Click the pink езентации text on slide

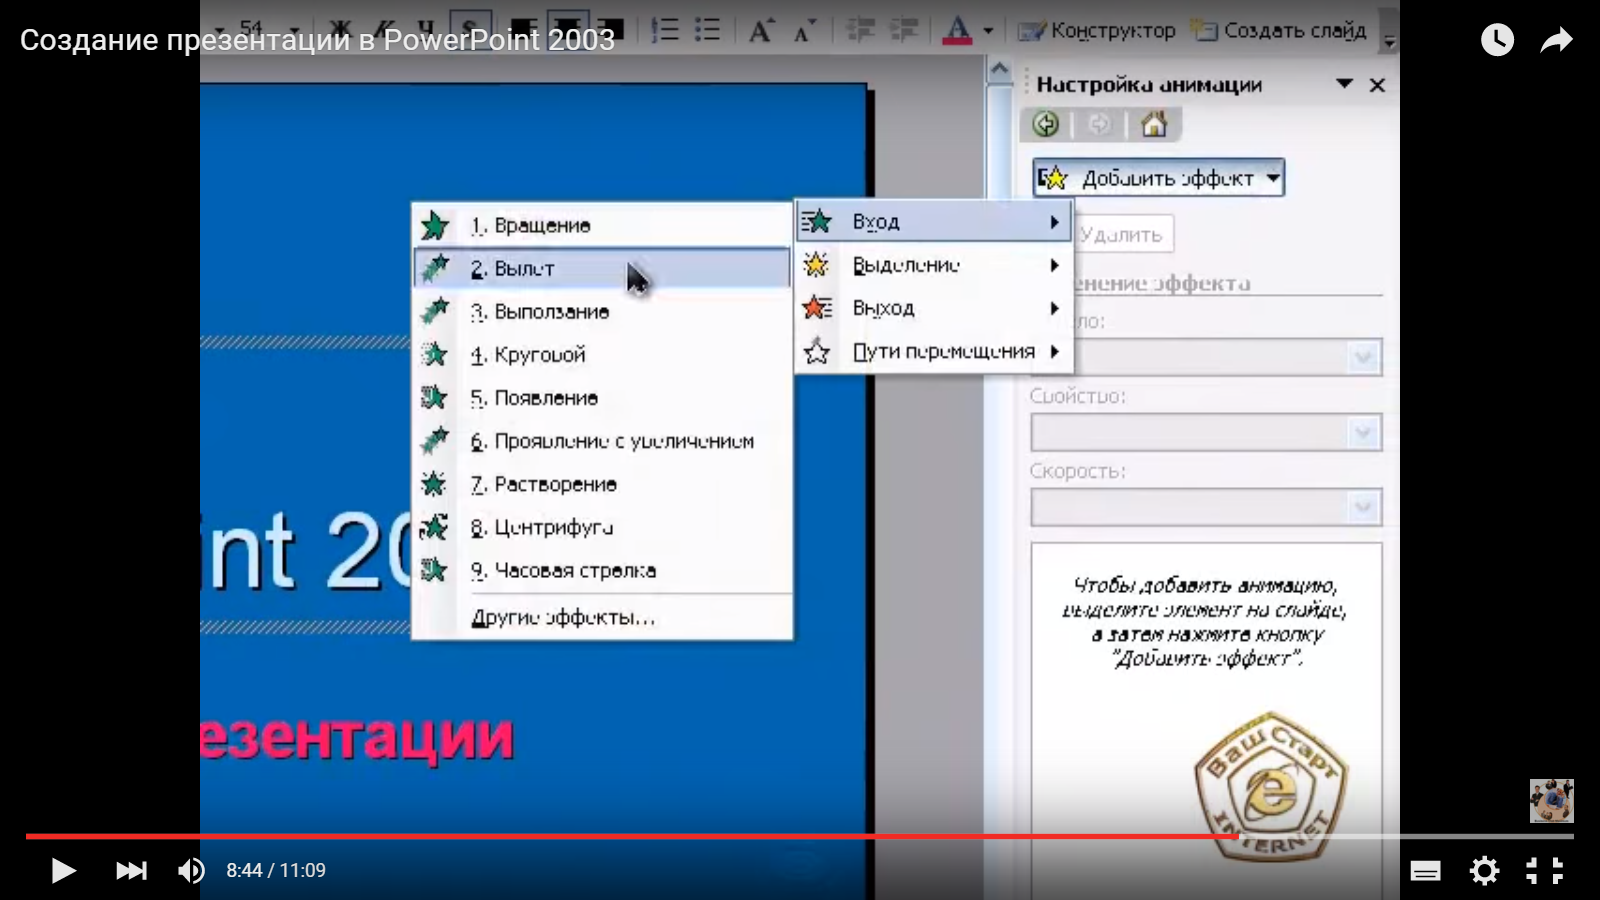coord(357,739)
